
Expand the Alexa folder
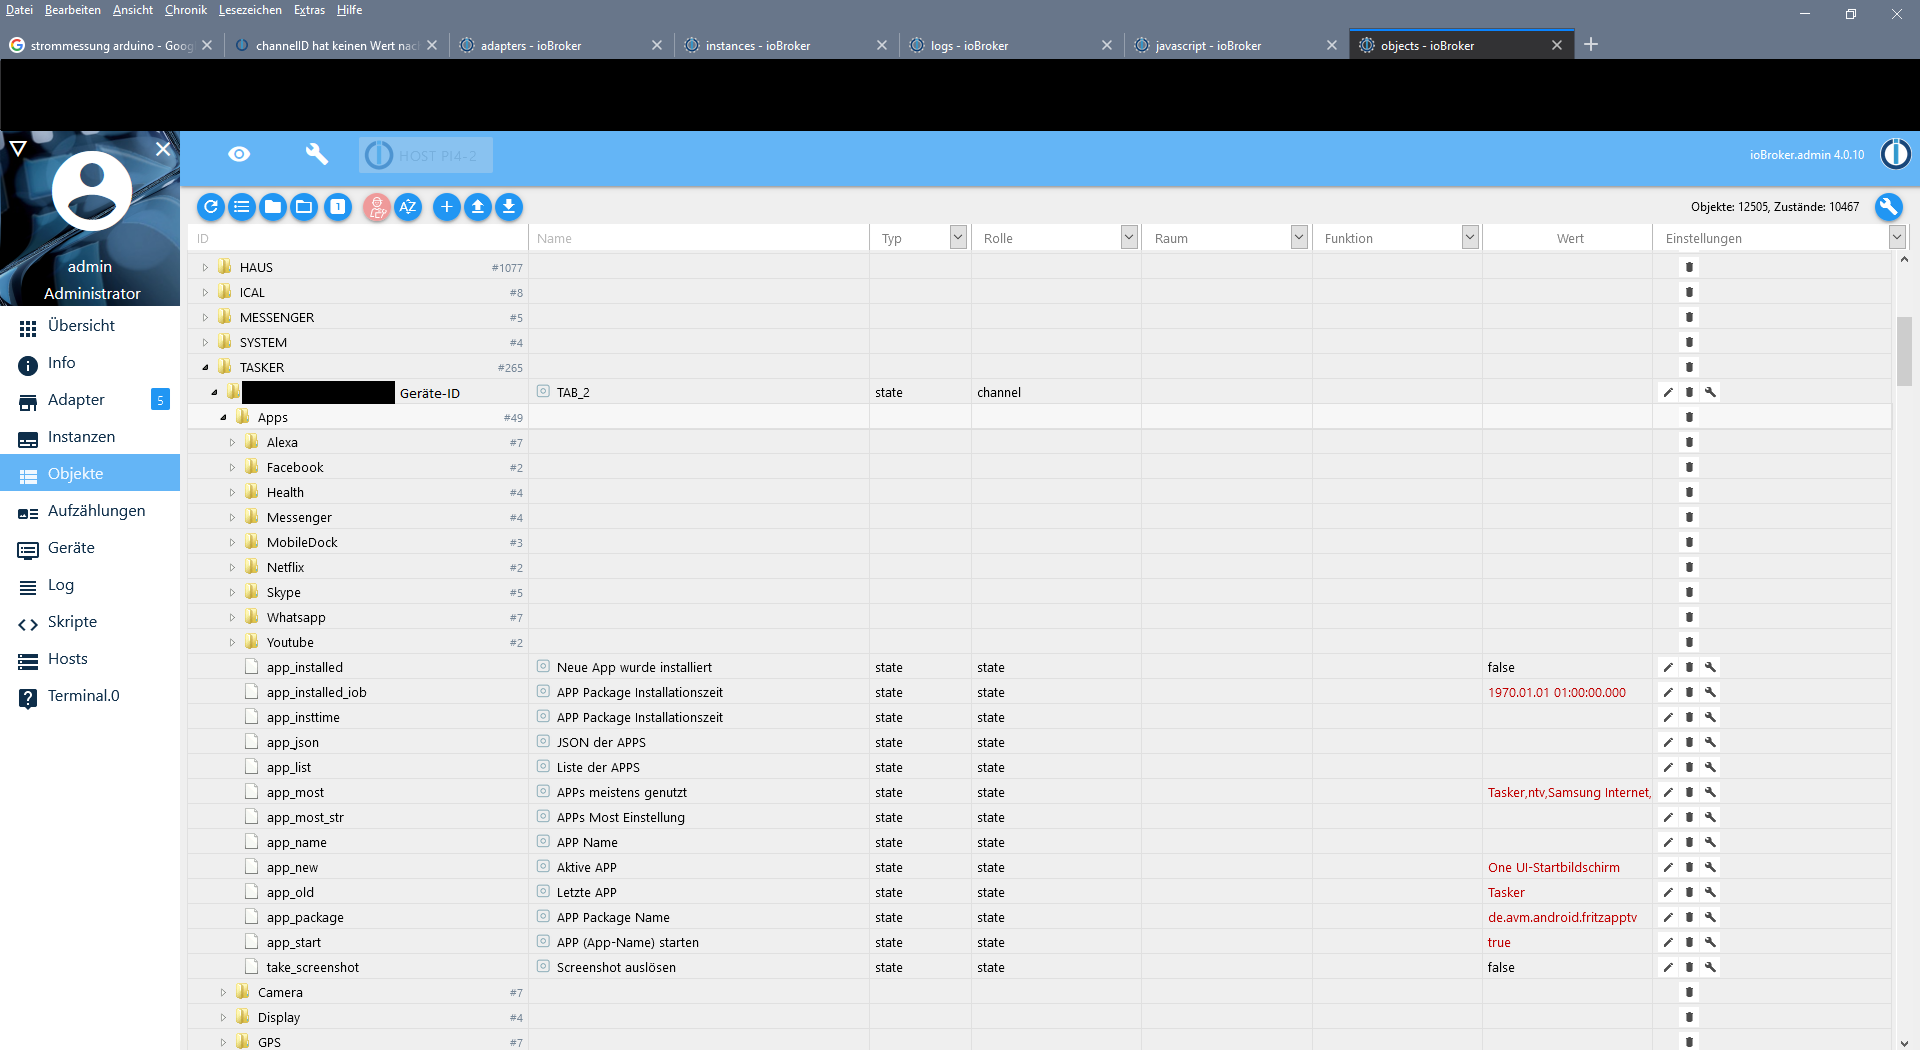pyautogui.click(x=232, y=442)
